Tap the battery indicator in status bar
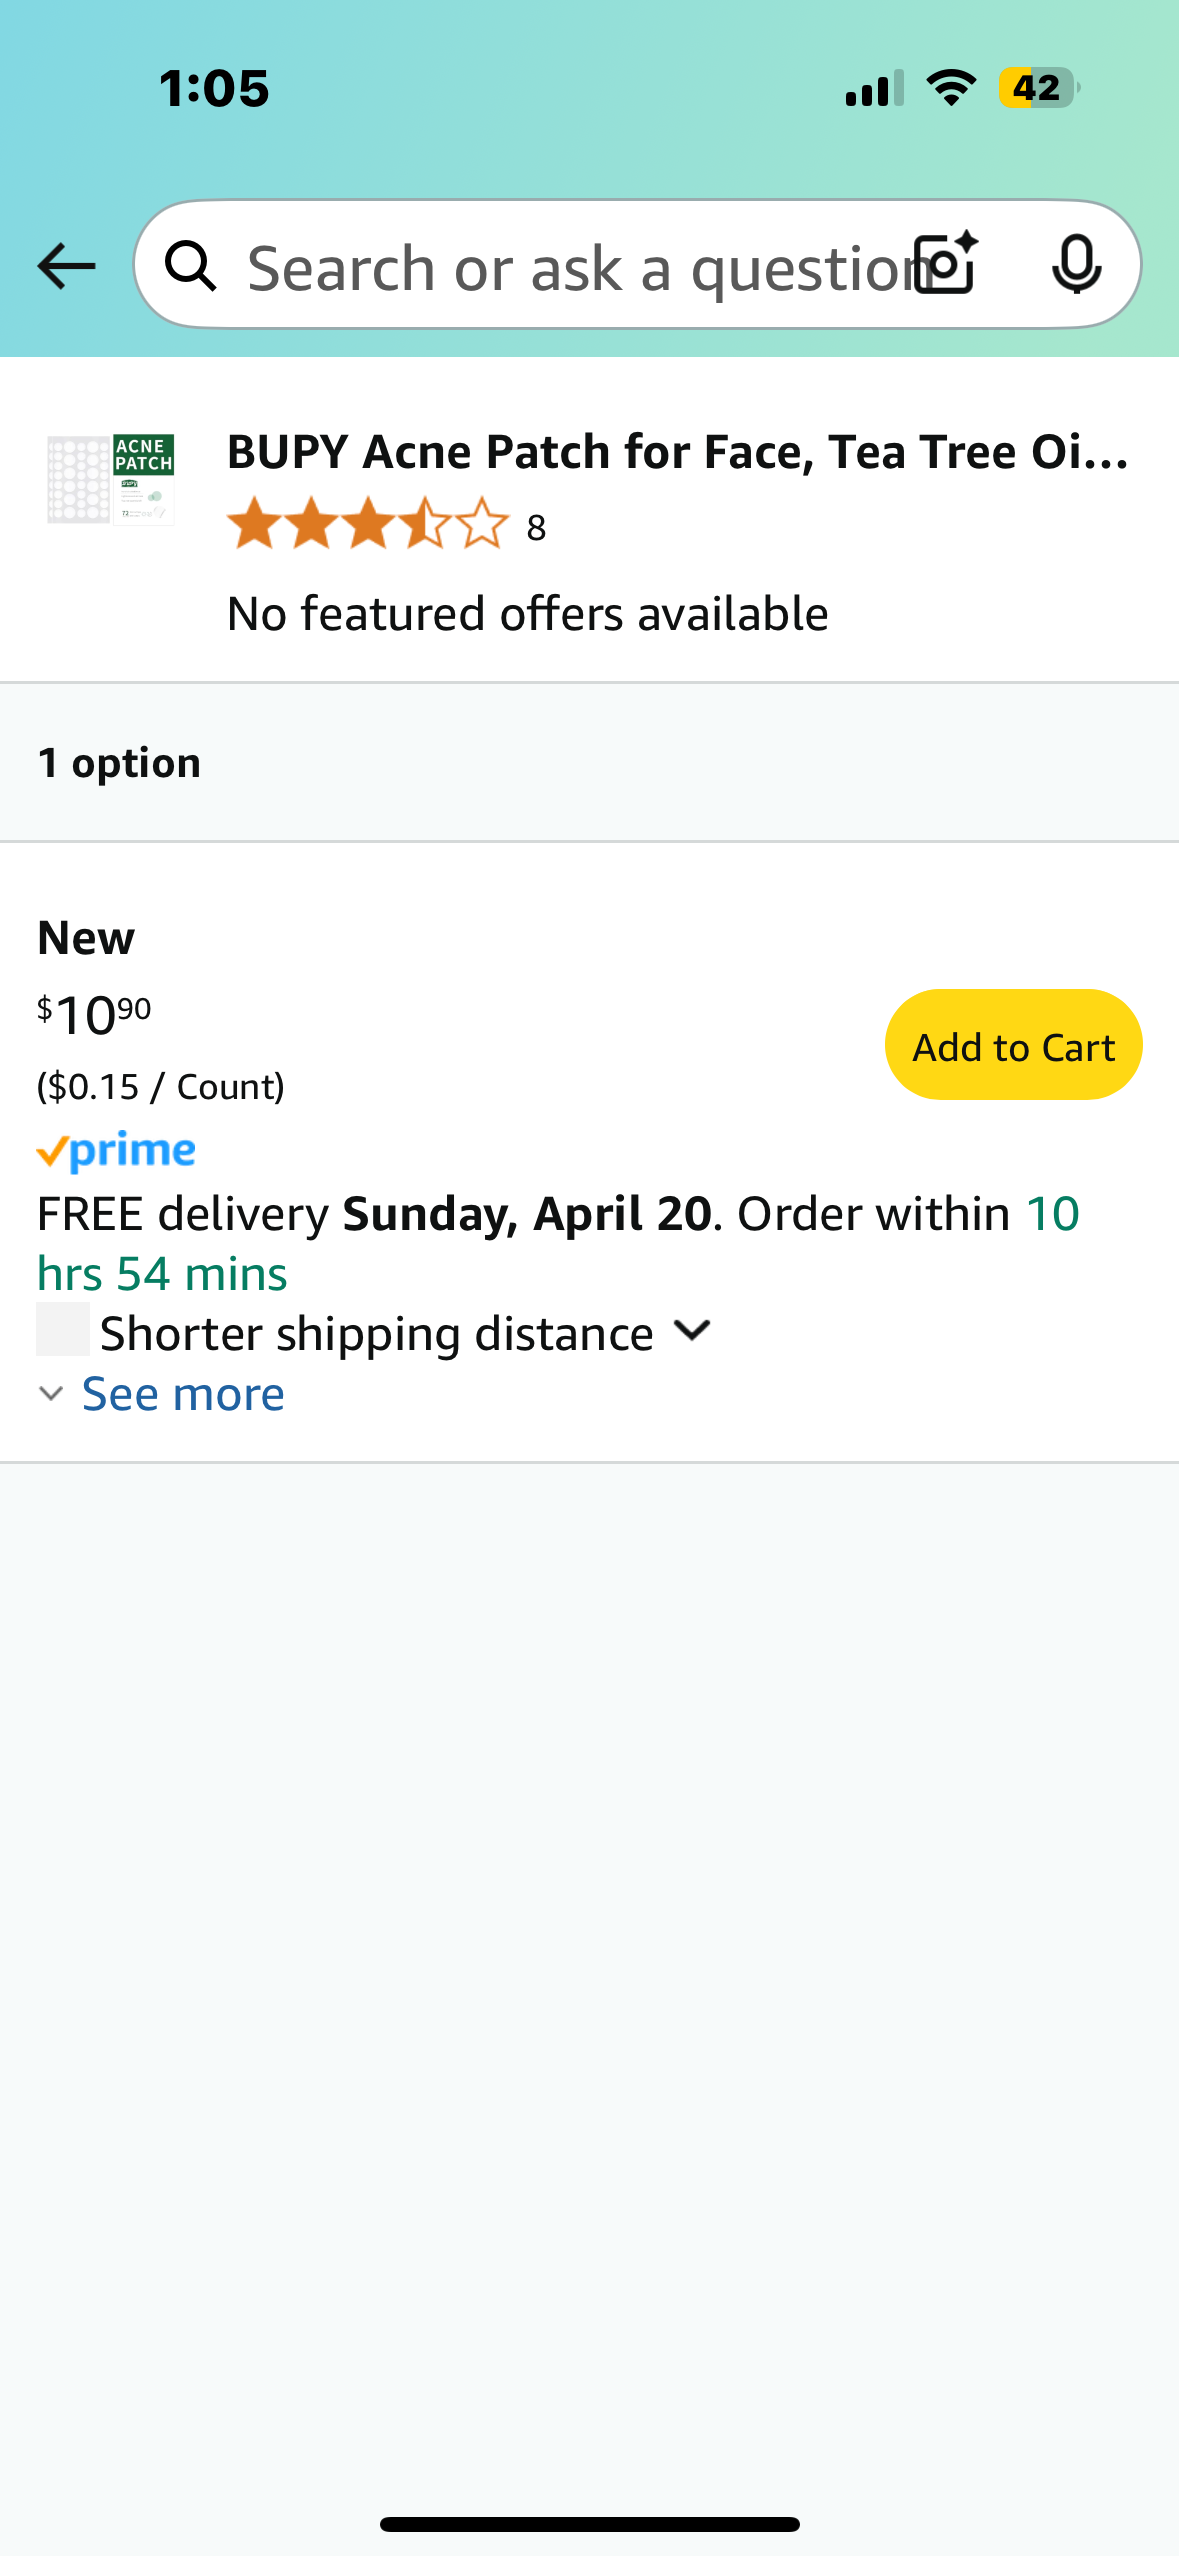Image resolution: width=1179 pixels, height=2556 pixels. 1038,88
